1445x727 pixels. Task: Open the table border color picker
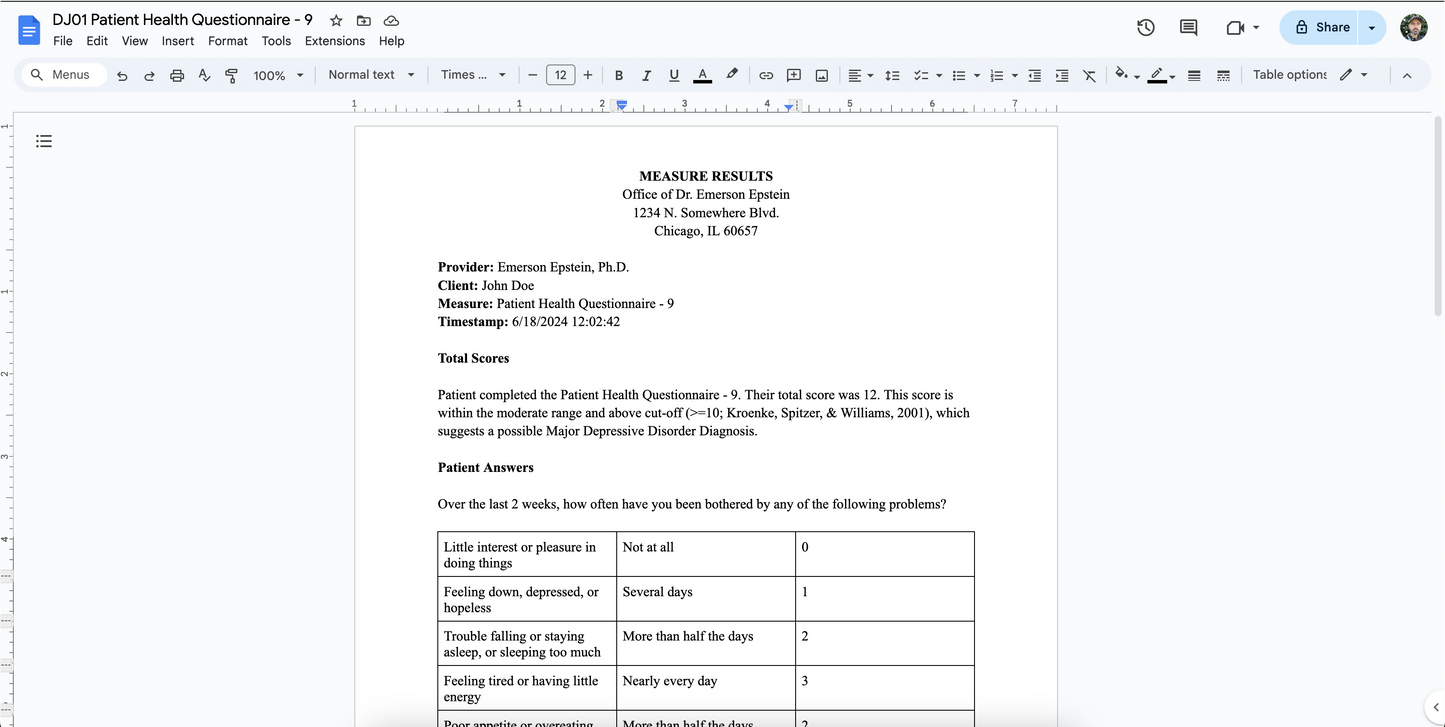[x=1158, y=75]
